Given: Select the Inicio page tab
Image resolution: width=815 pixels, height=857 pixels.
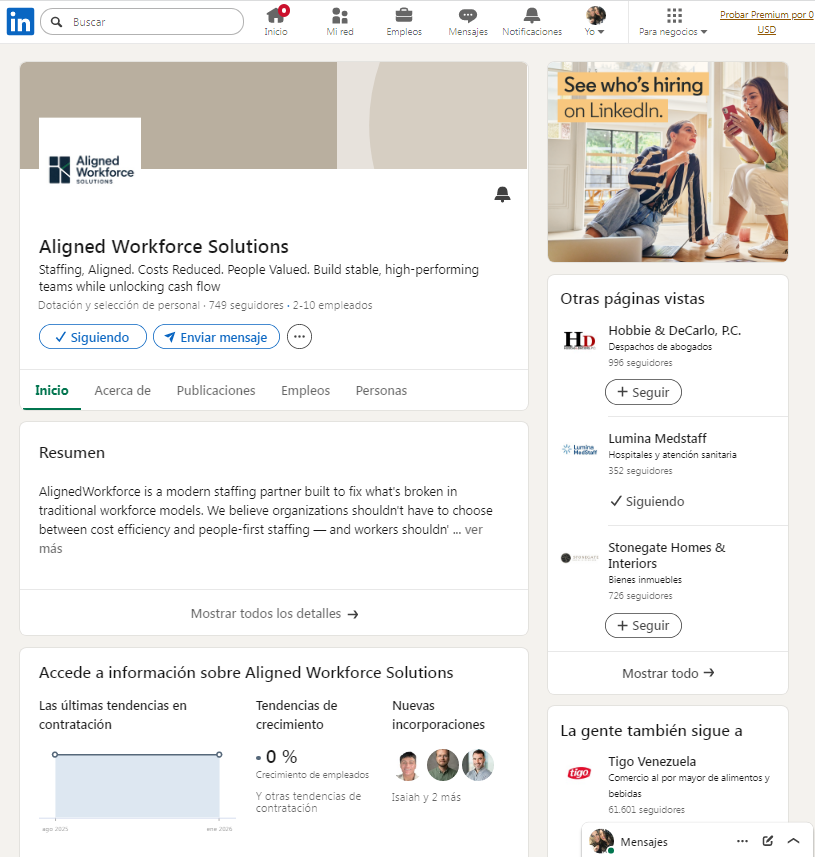Looking at the screenshot, I should (52, 390).
